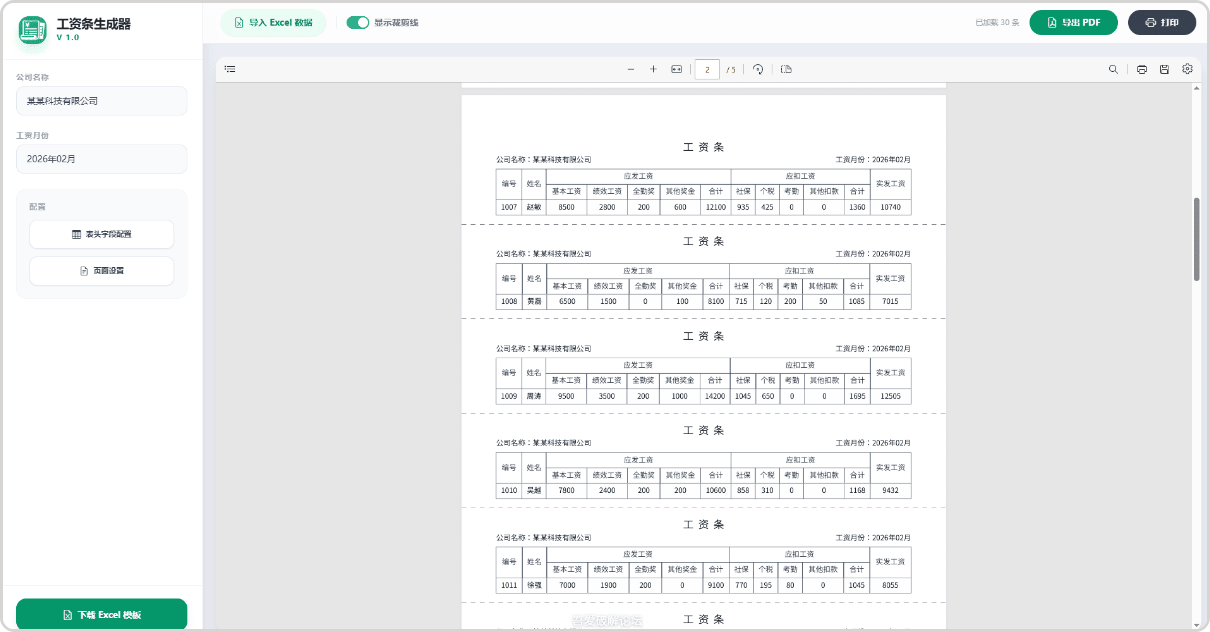
Task: Open the 页面设置 page settings
Action: pos(101,270)
